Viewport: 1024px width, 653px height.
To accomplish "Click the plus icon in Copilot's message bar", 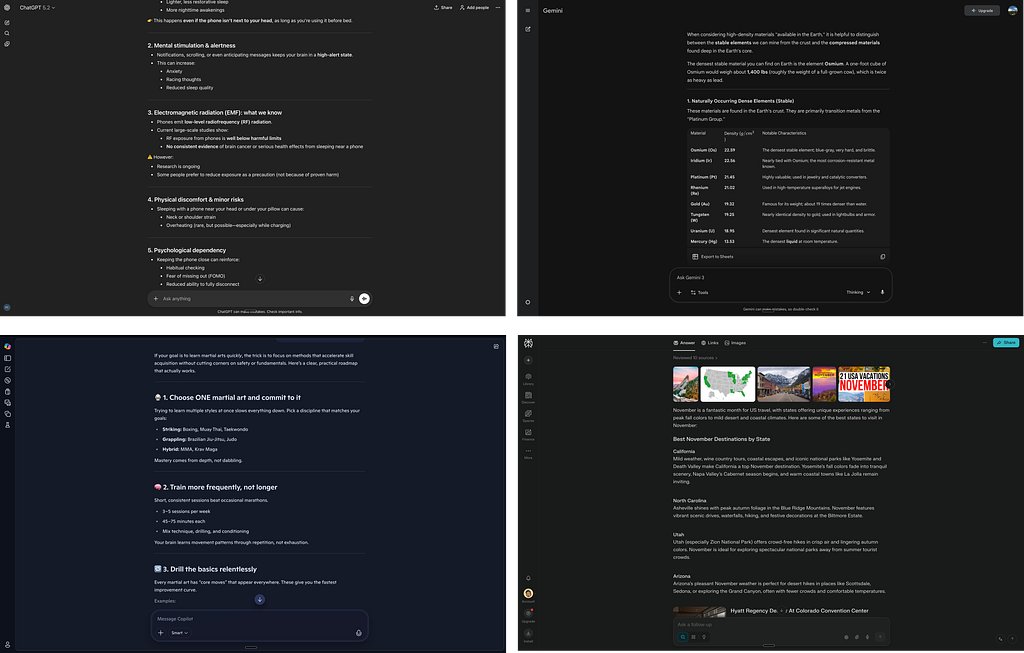I will 161,632.
